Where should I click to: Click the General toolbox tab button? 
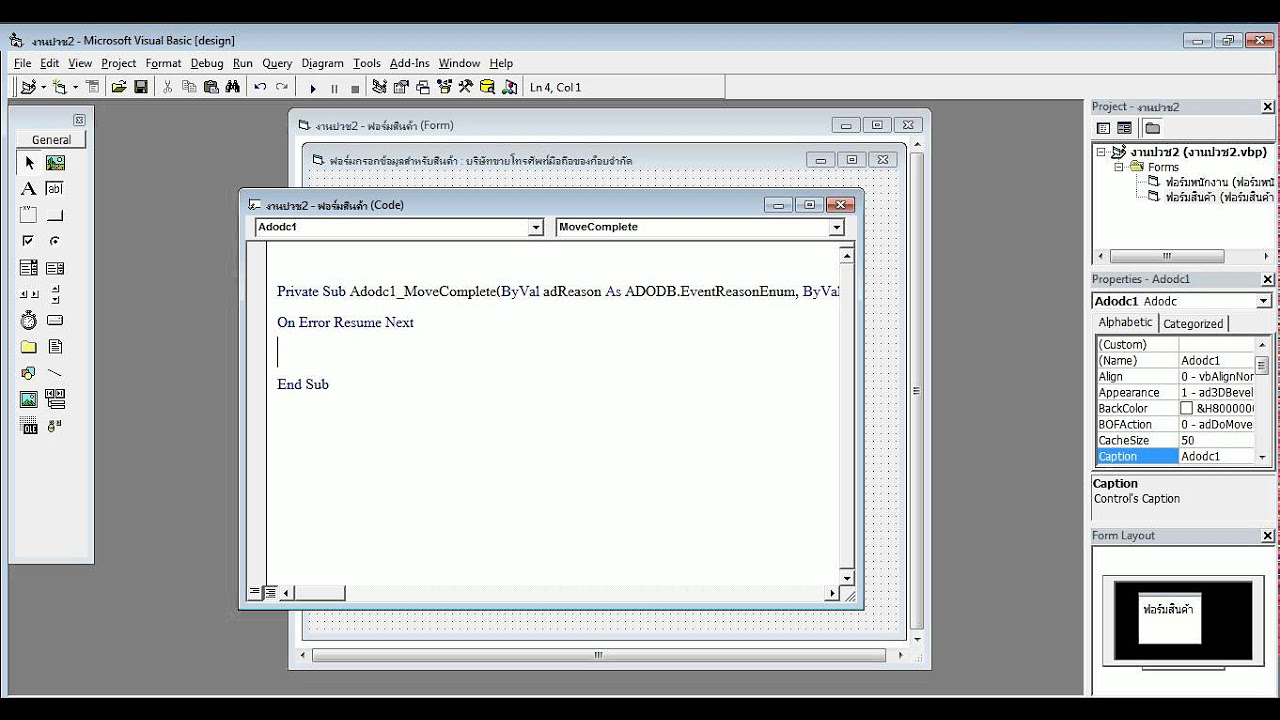tap(51, 140)
